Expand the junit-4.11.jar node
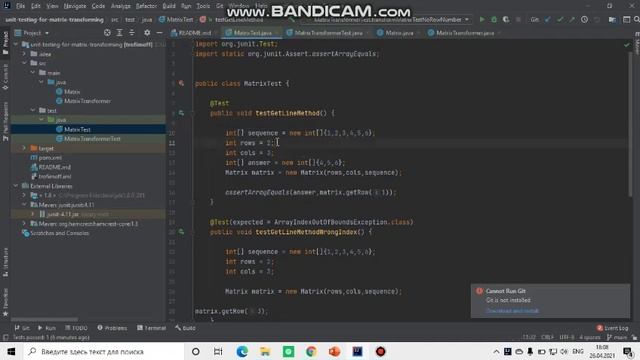The image size is (640, 360). pos(33,214)
